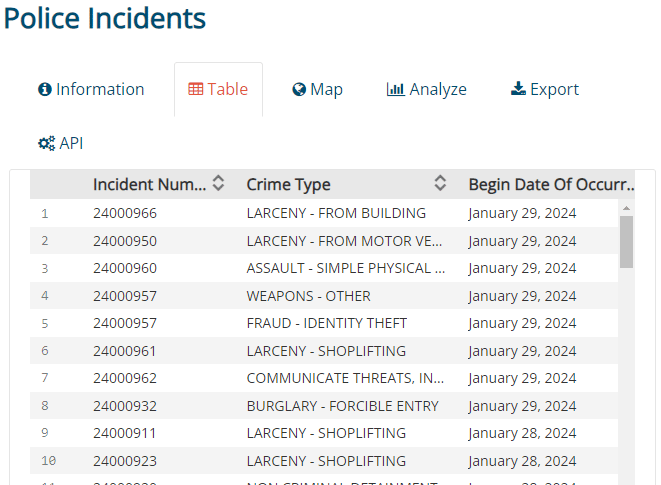This screenshot has width=661, height=485.
Task: Click the Police Incidents heading
Action: click(105, 18)
